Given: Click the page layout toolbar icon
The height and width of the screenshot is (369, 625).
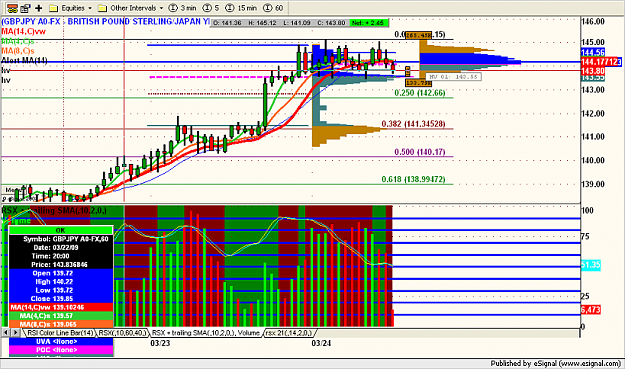Looking at the screenshot, I should tap(25, 8).
